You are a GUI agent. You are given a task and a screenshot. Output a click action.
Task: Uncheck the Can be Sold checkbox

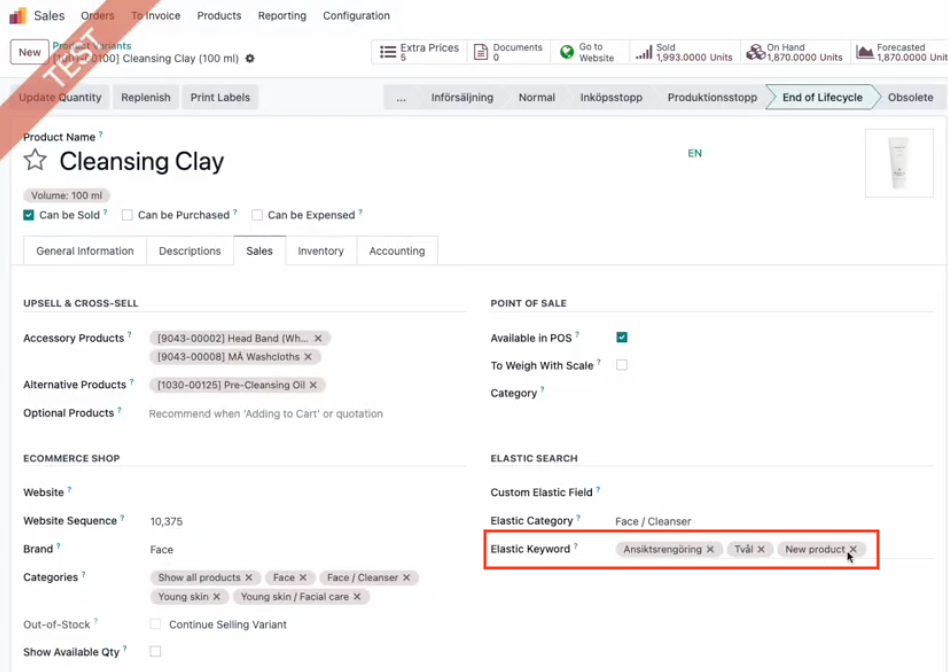coord(29,215)
